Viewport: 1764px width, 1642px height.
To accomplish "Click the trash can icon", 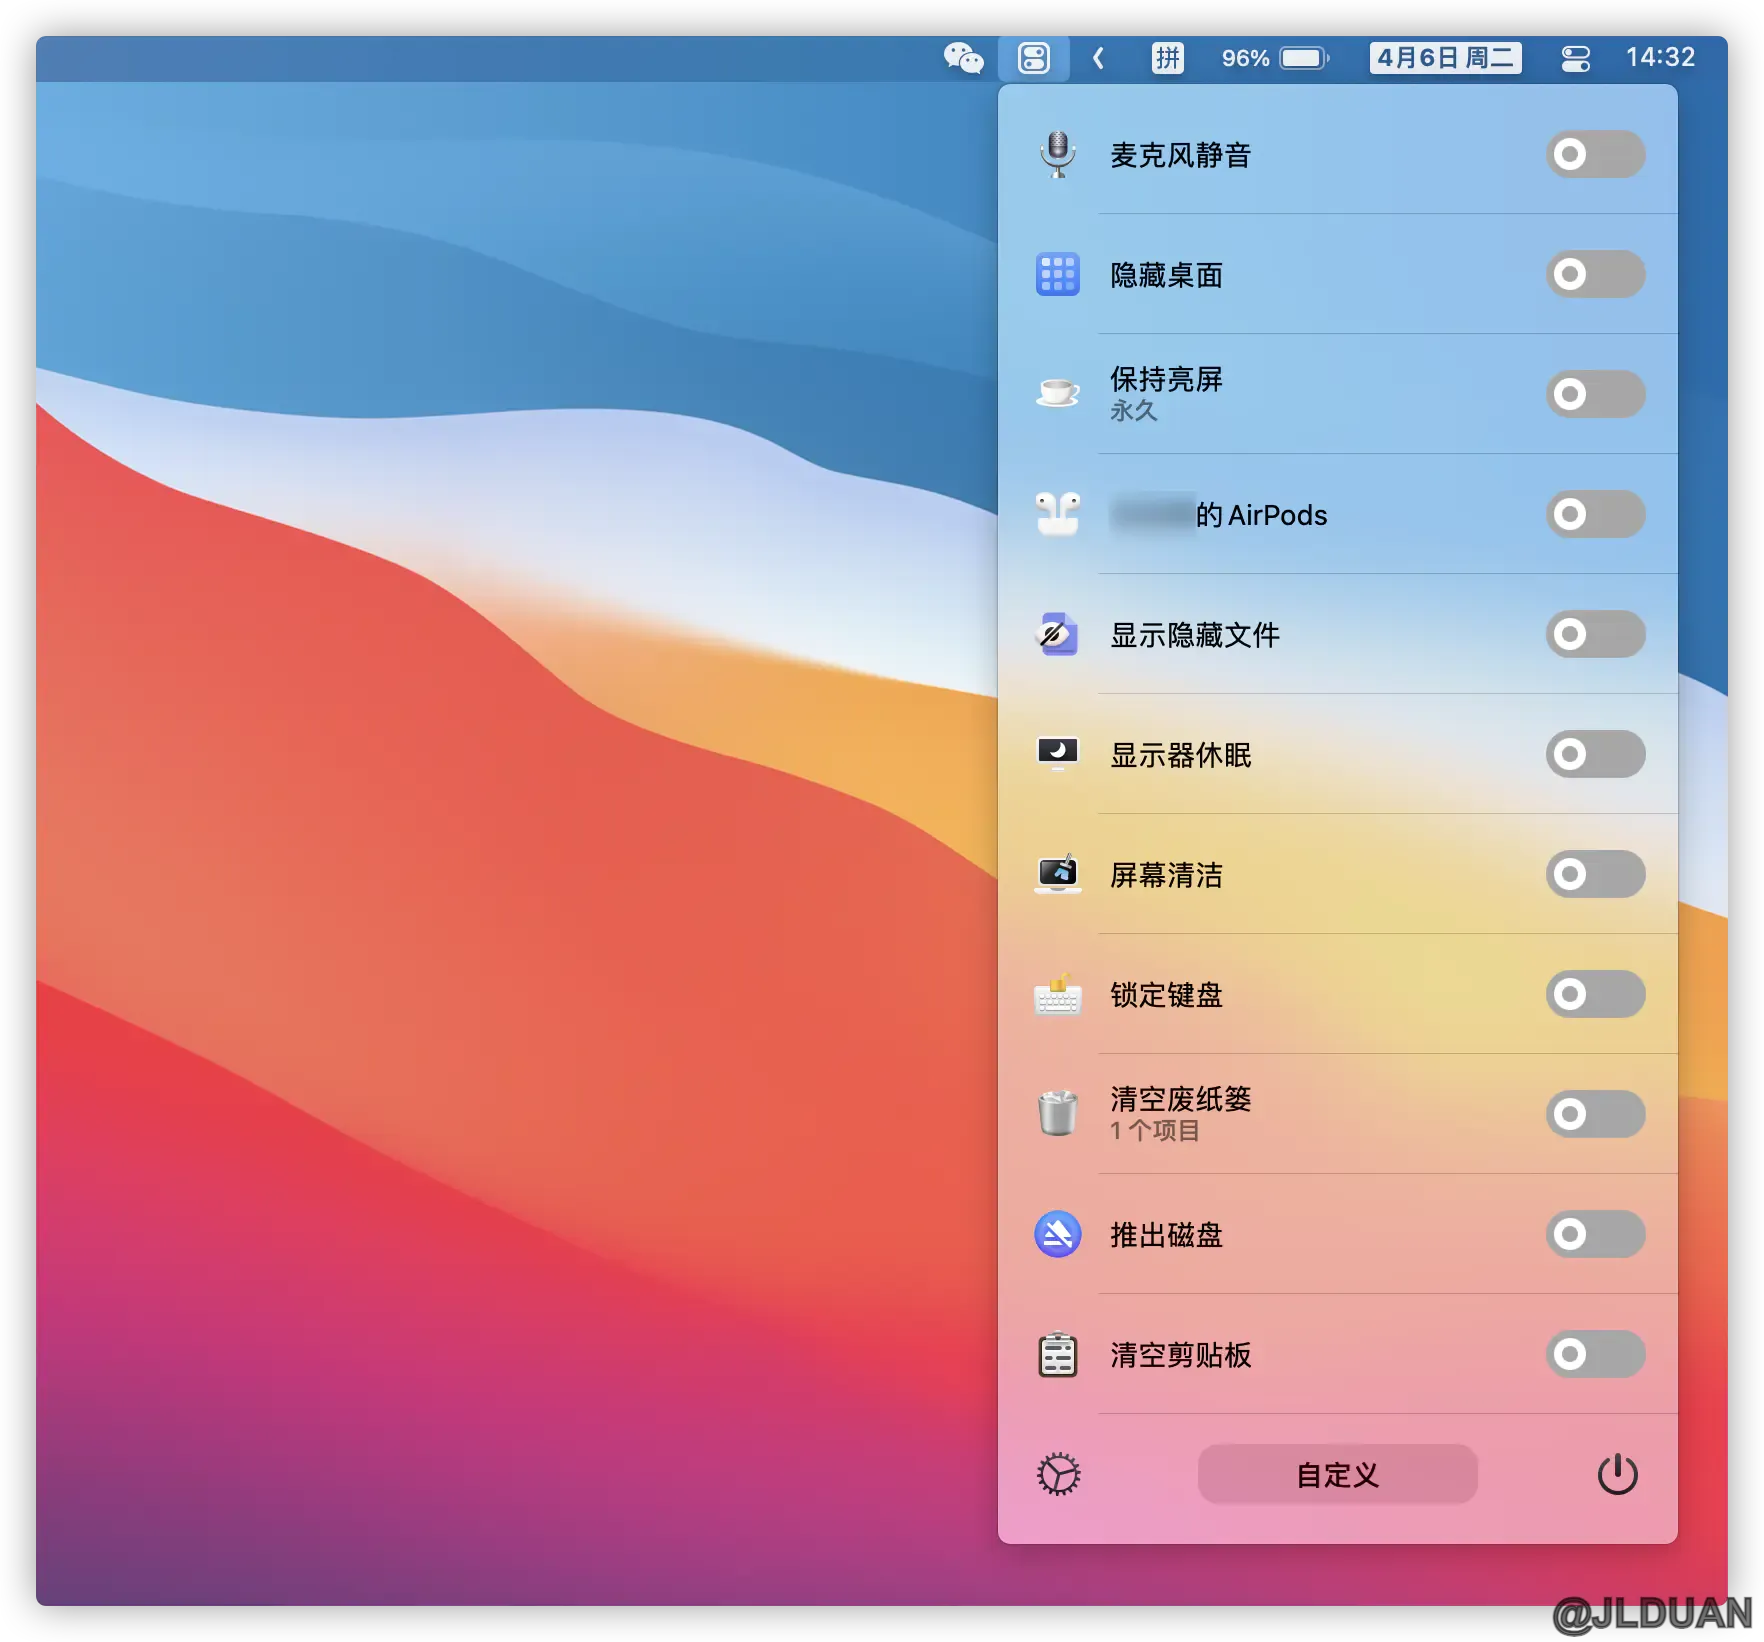I will 1058,1113.
